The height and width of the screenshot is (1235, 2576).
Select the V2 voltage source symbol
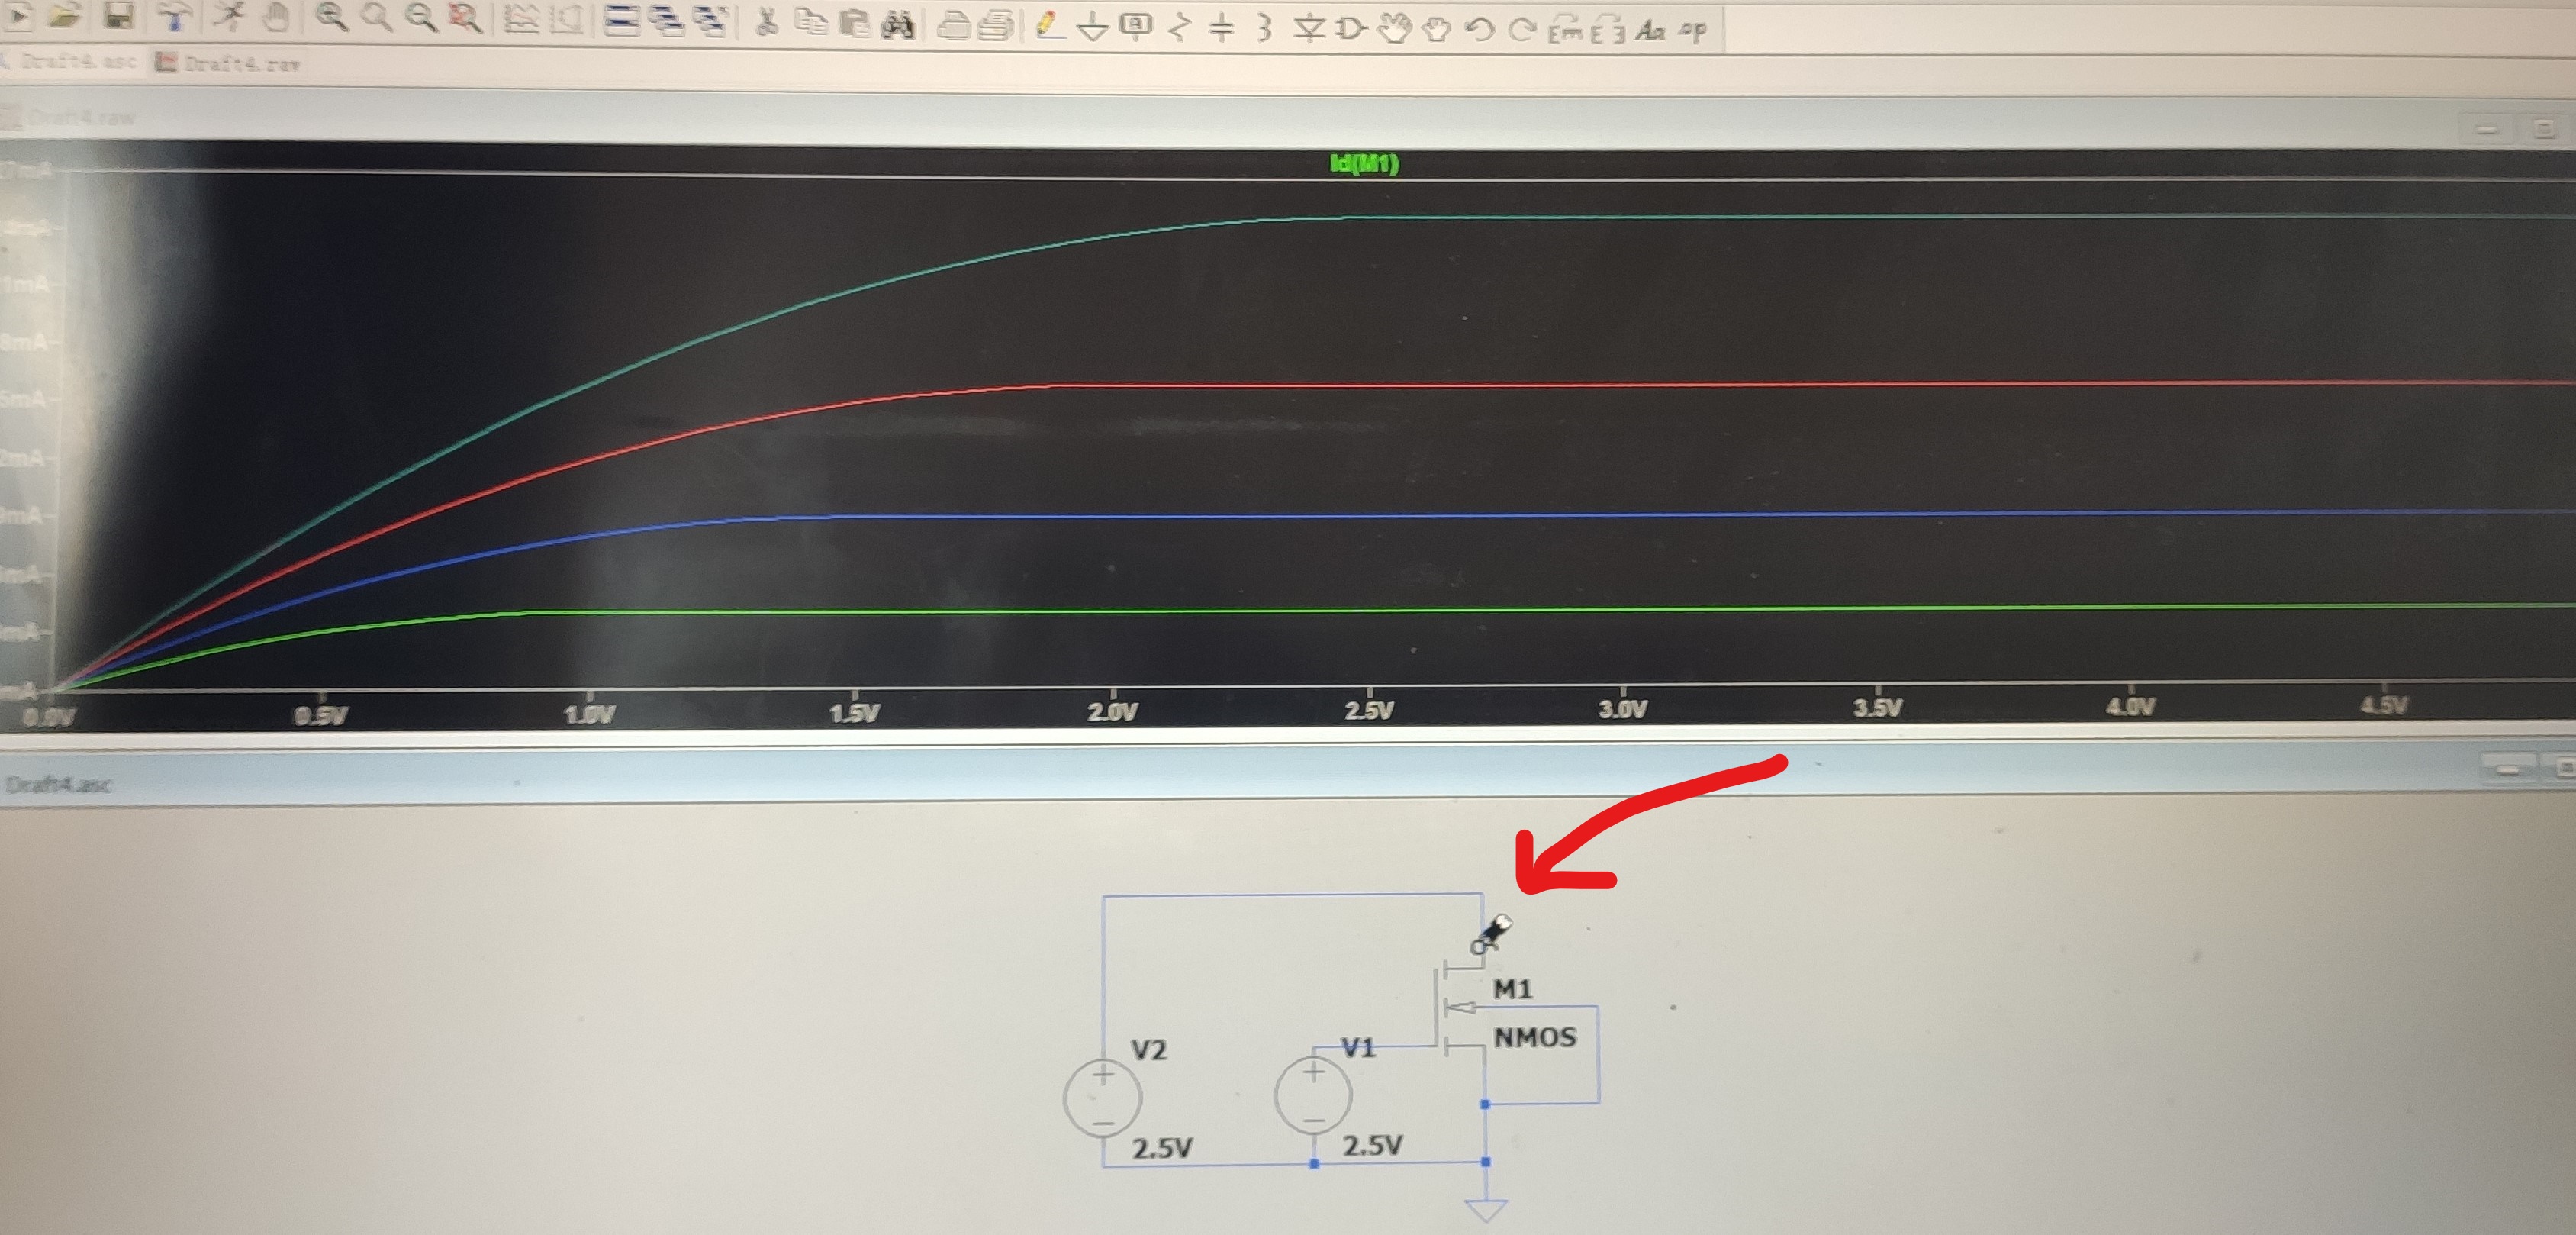point(1105,1095)
